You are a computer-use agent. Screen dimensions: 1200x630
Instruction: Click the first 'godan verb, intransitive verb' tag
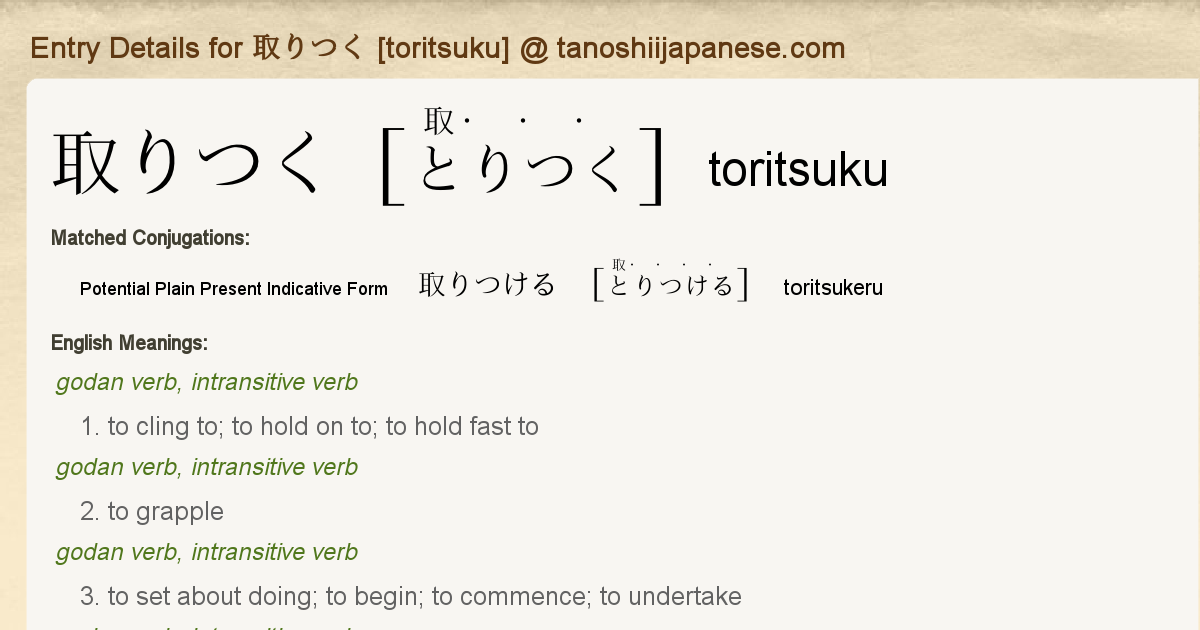pyautogui.click(x=207, y=382)
